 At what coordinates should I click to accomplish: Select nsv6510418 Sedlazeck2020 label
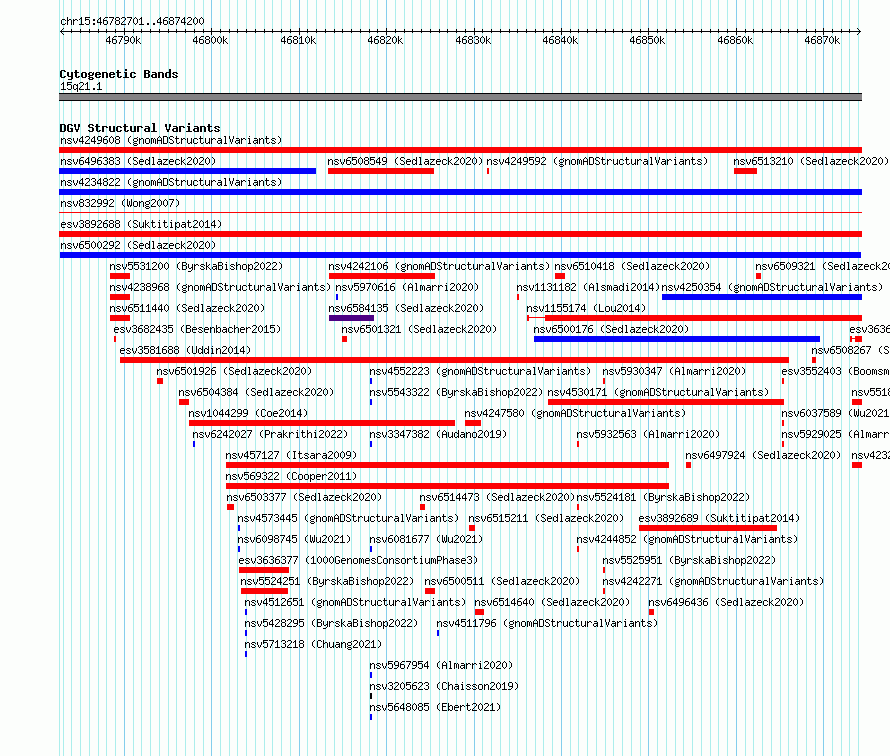632,266
